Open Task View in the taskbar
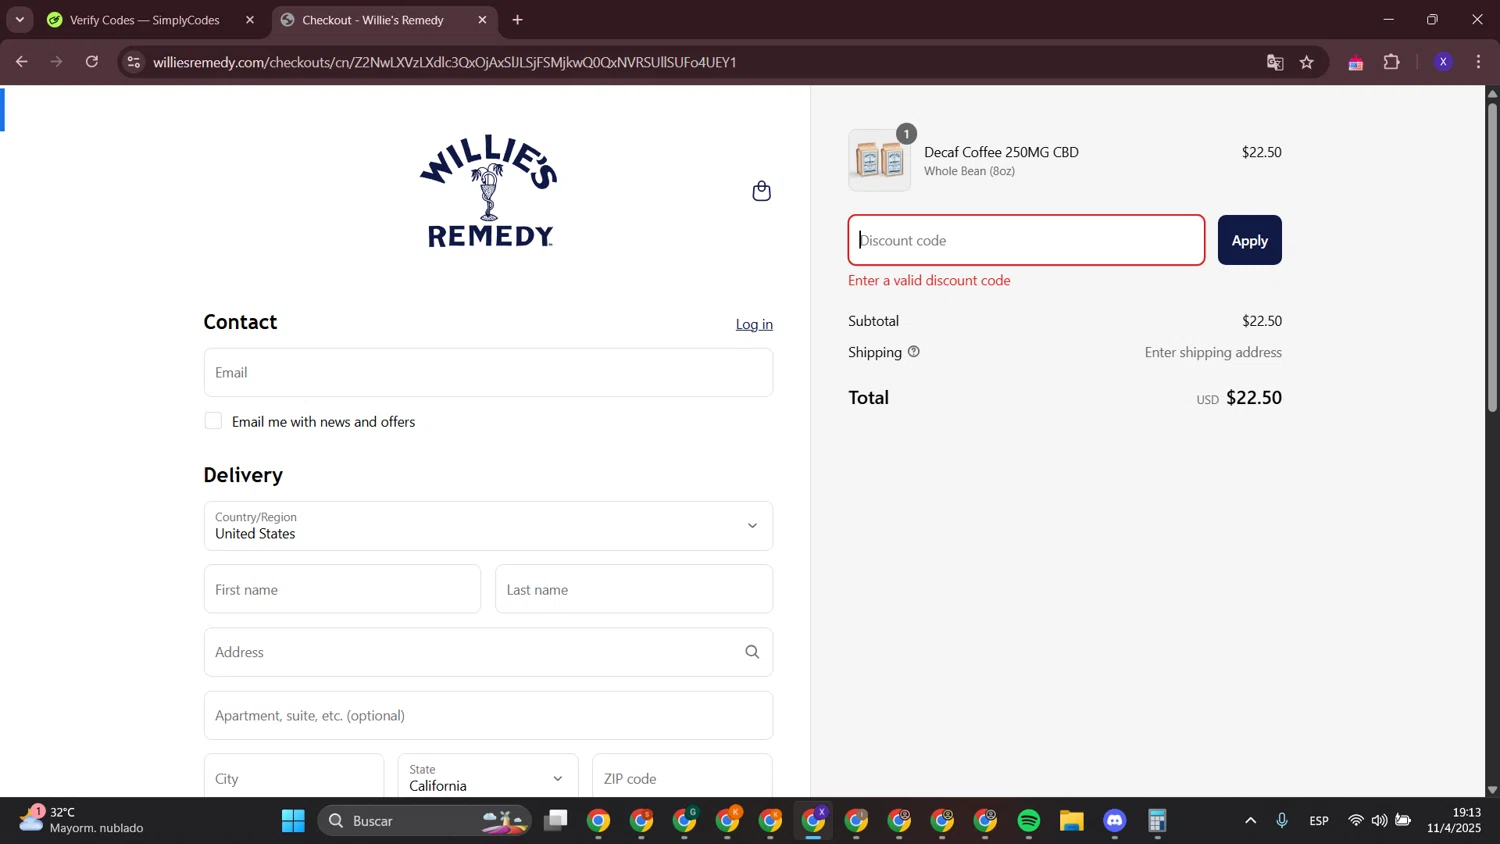Viewport: 1500px width, 844px height. pyautogui.click(x=555, y=821)
